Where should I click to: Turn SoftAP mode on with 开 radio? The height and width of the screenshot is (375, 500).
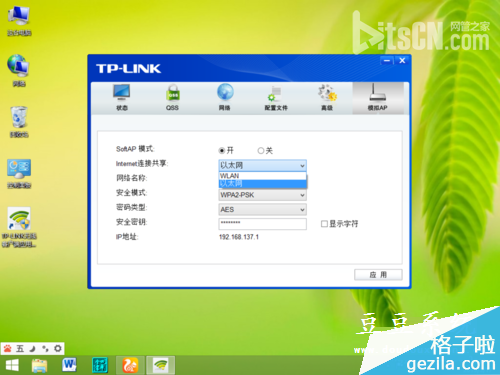222,151
